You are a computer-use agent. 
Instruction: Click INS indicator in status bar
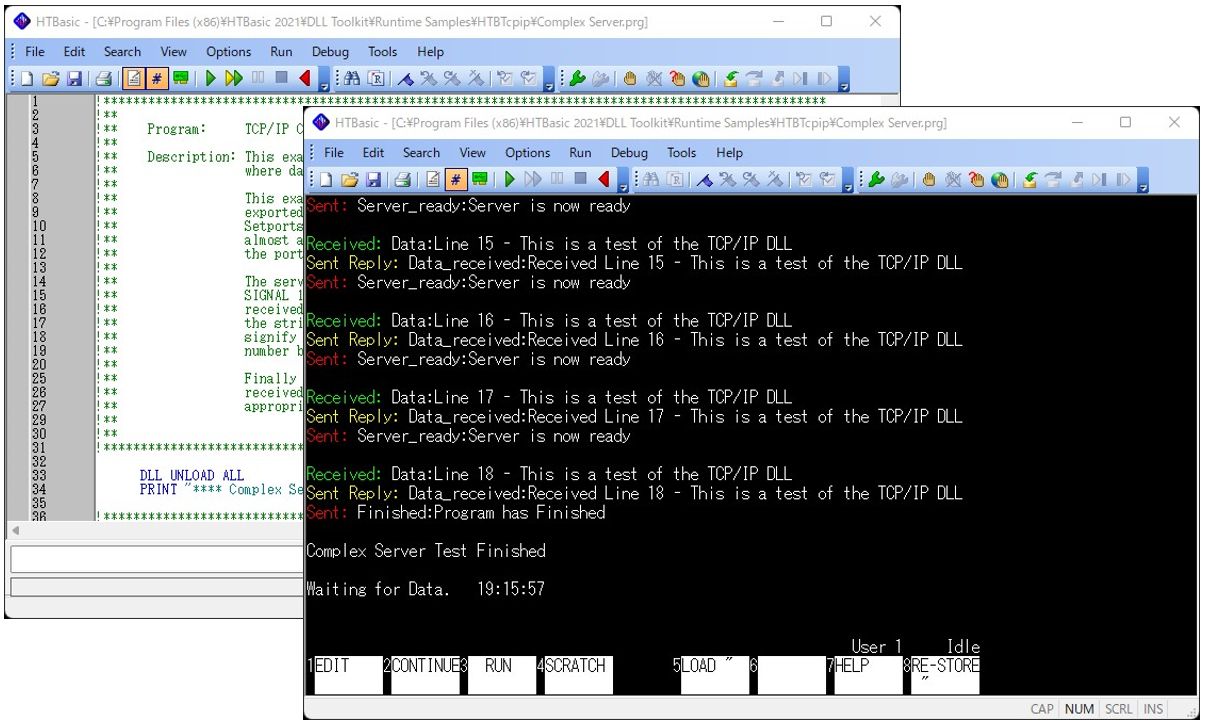(x=1153, y=709)
